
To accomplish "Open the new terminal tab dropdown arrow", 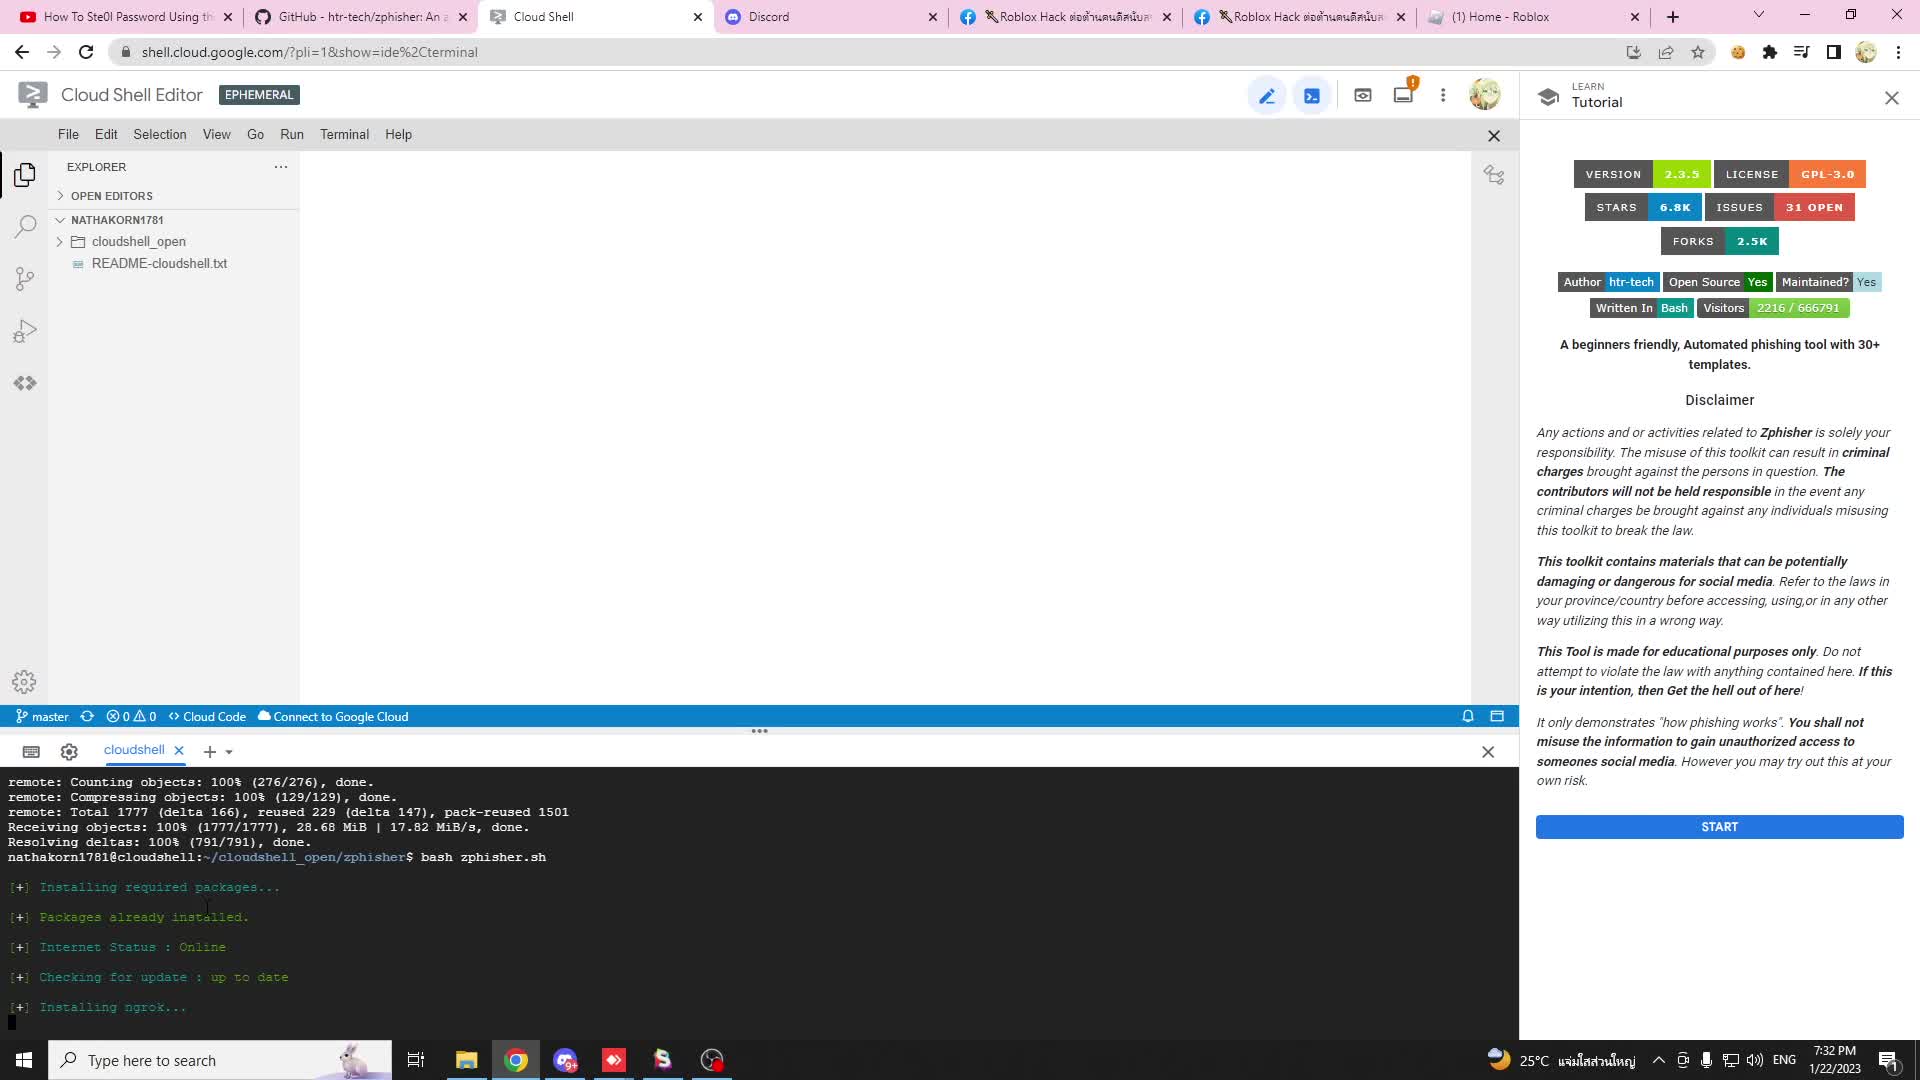I will [x=229, y=752].
